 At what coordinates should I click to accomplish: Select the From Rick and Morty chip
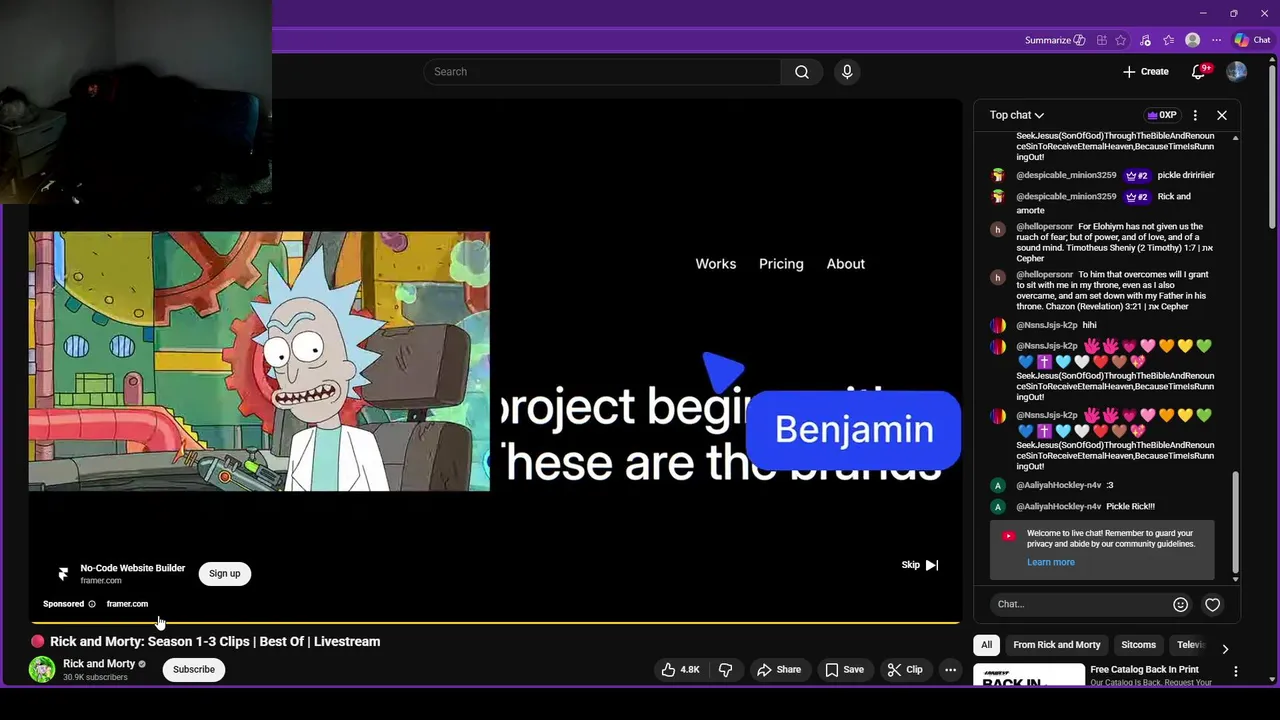(x=1056, y=645)
